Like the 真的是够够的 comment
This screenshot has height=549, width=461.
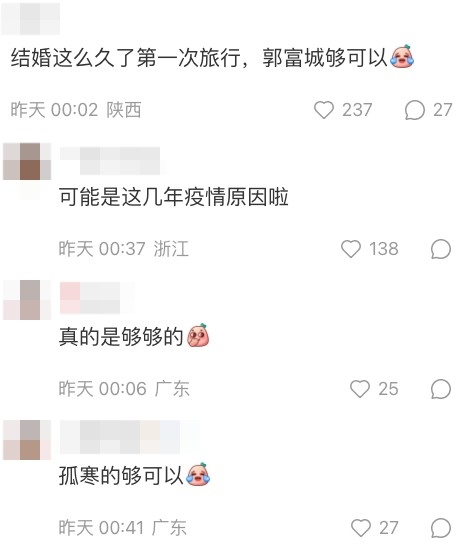360,389
